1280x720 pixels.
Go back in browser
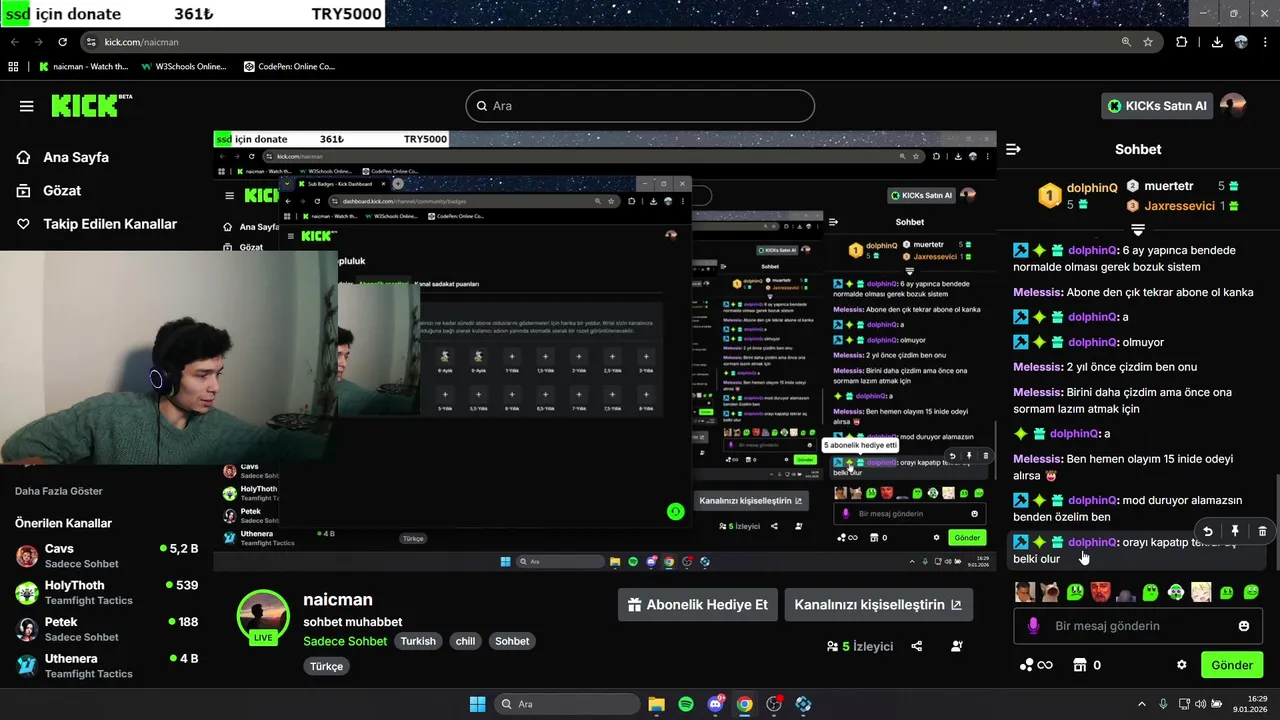click(x=15, y=42)
